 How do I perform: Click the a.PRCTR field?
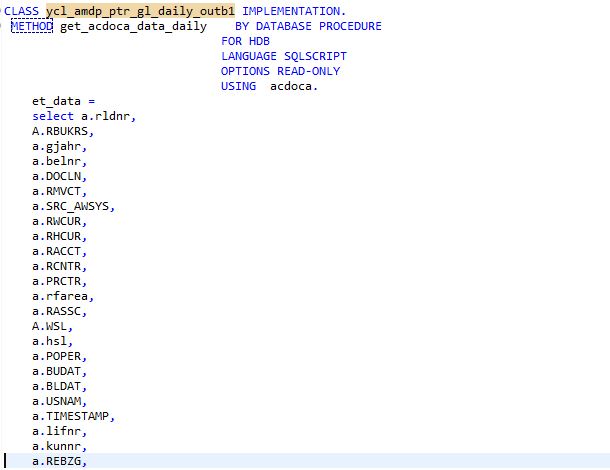point(60,281)
